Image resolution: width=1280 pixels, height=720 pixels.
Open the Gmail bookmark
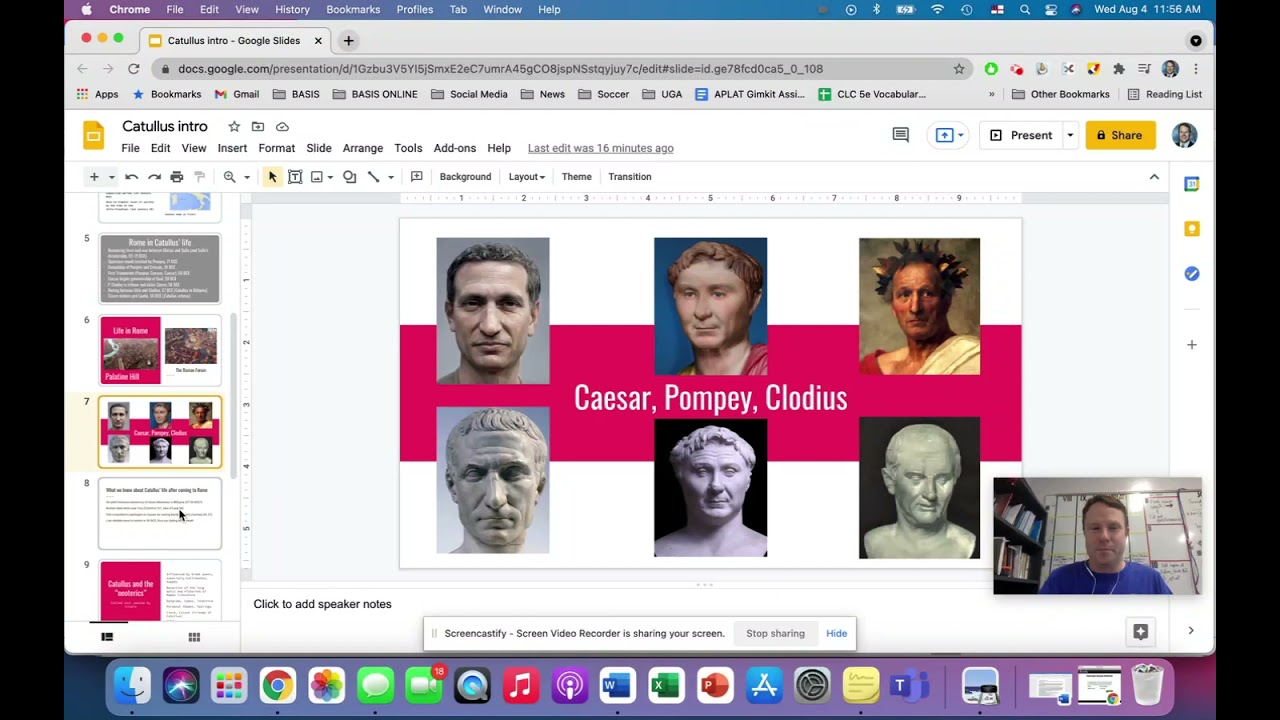(237, 94)
